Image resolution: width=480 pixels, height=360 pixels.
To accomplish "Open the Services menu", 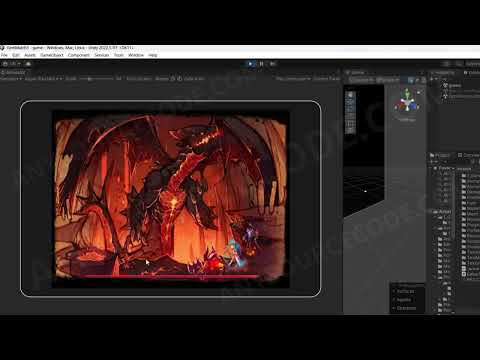I will coord(102,55).
